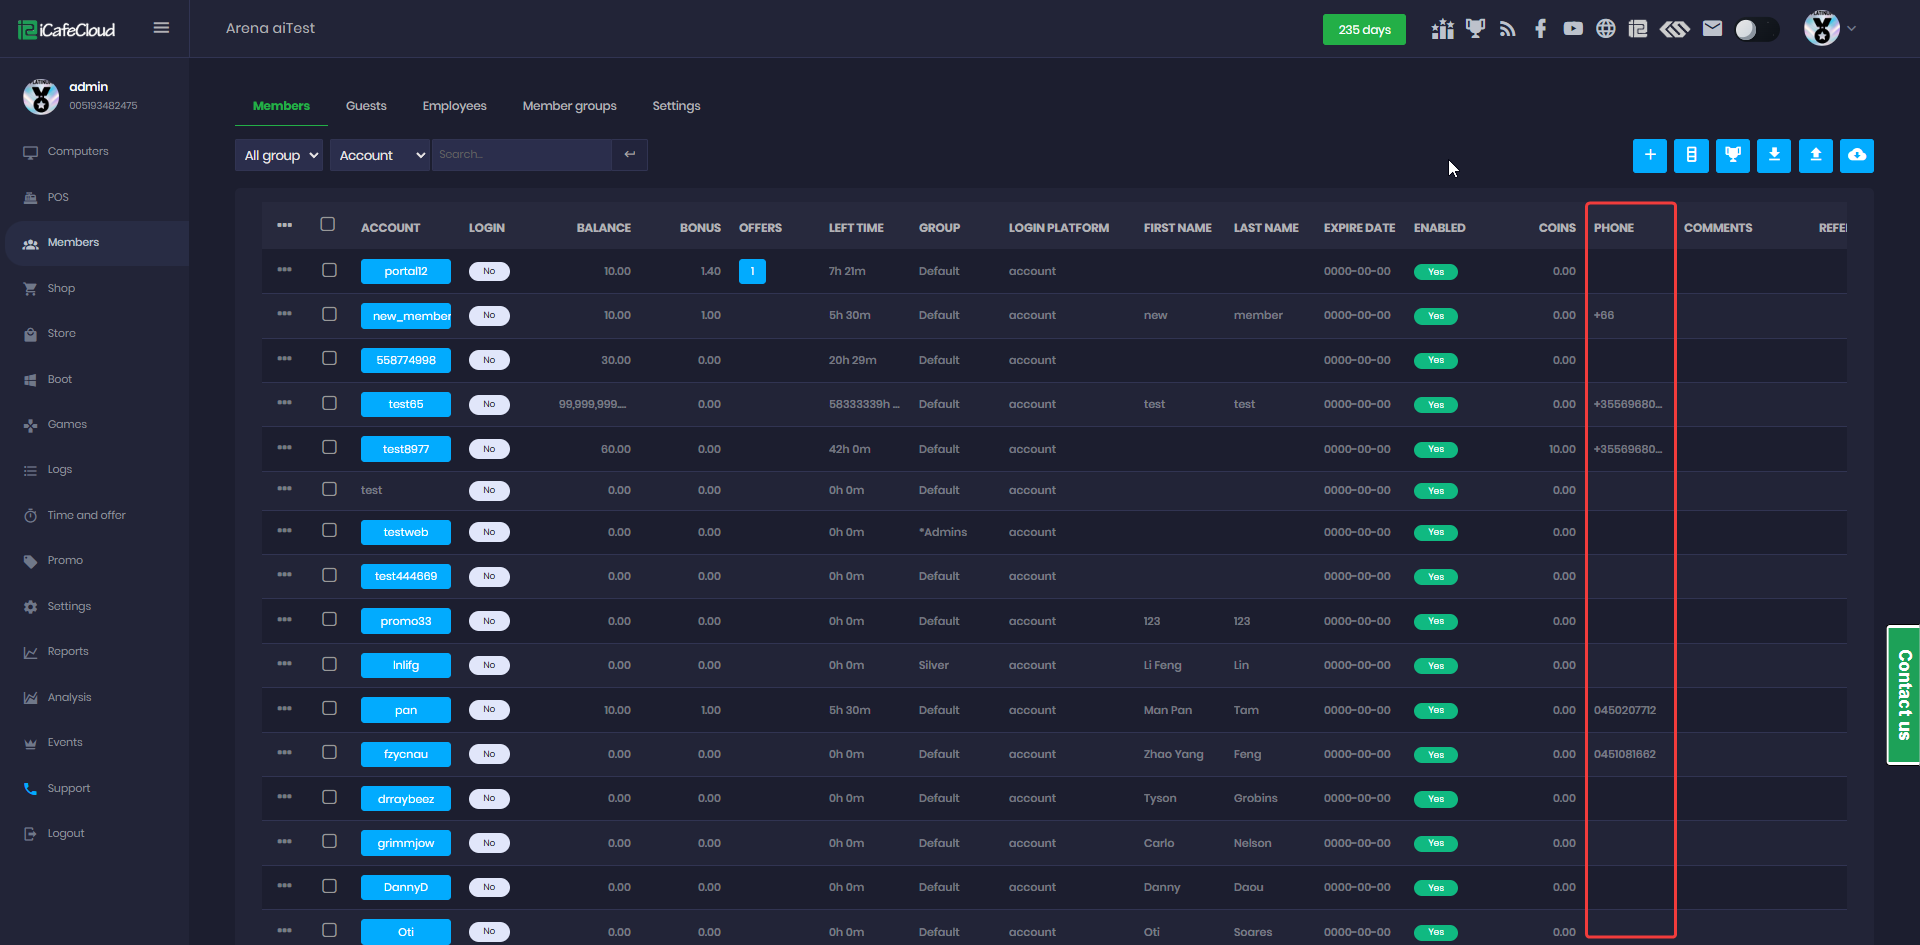Toggle the hamburger sidebar menu icon
Image resolution: width=1920 pixels, height=945 pixels.
(x=161, y=28)
